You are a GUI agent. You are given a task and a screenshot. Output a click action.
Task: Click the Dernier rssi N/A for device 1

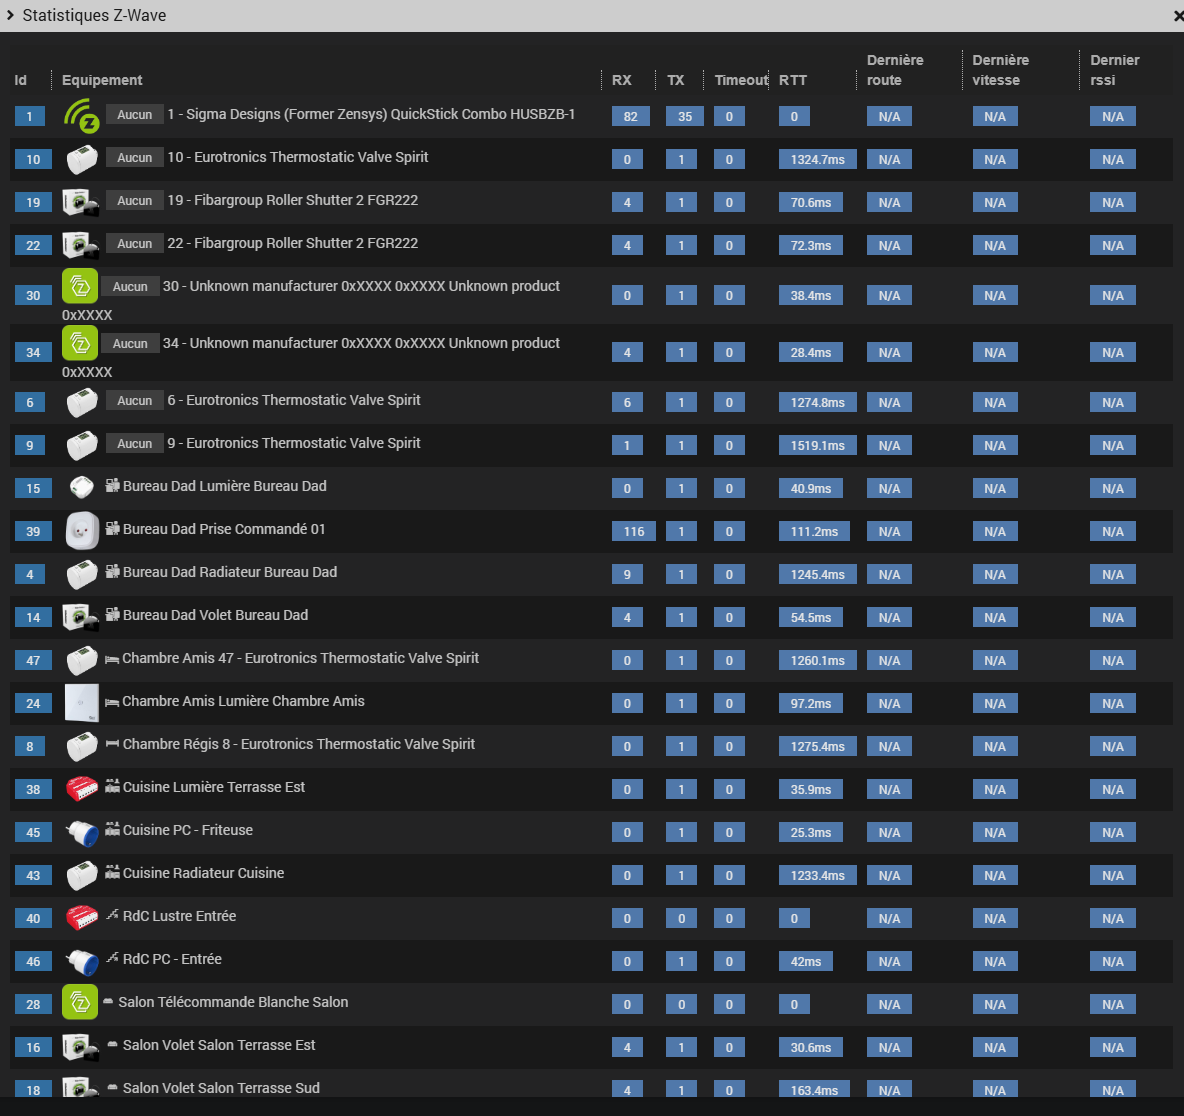point(1112,116)
